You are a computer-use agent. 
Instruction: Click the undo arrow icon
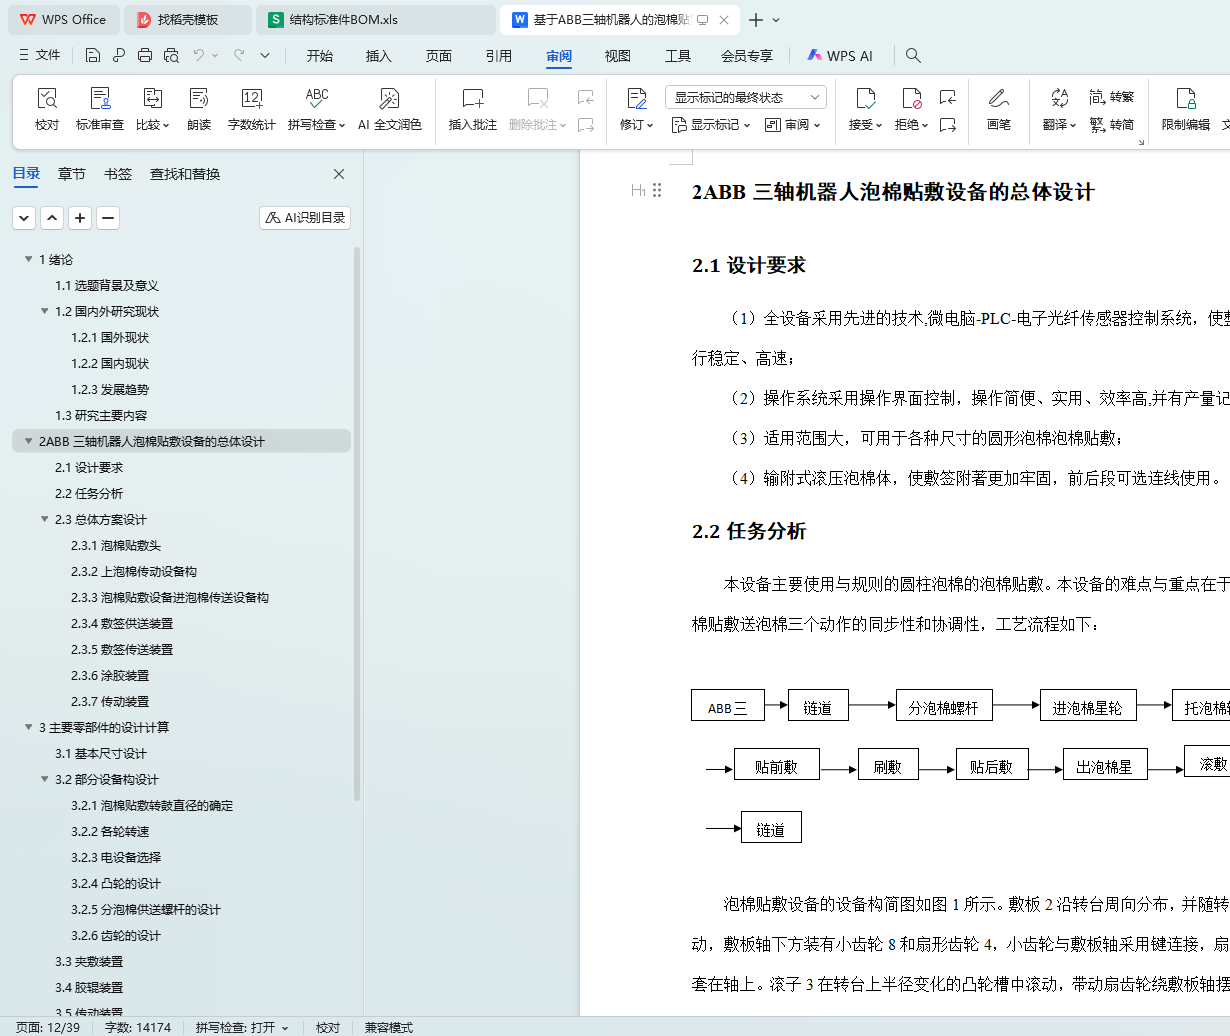point(199,55)
